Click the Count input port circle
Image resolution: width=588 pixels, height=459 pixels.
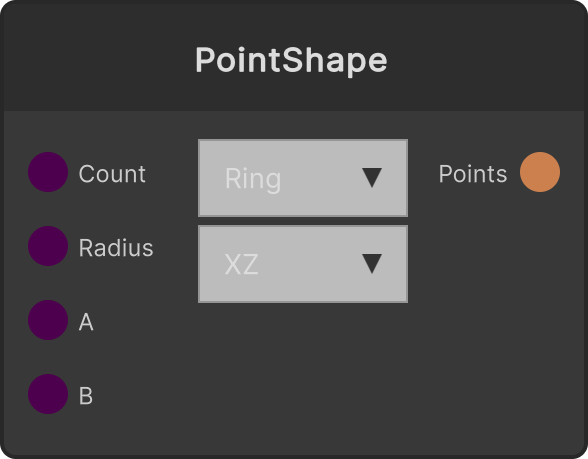[48, 172]
